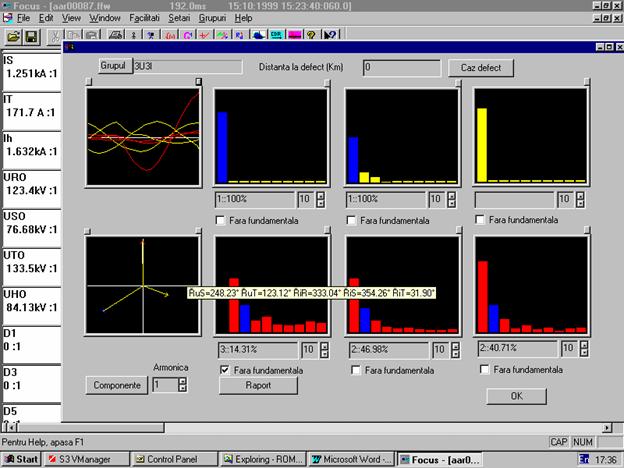Click the Distanta la defect input field
This screenshot has height=468, width=624.
coord(399,67)
